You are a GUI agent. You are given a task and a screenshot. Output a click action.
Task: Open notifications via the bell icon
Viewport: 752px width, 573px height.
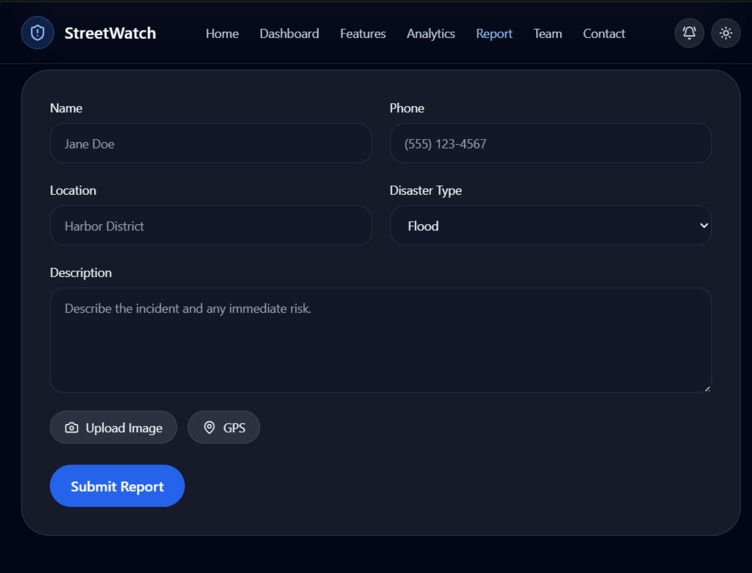[689, 33]
